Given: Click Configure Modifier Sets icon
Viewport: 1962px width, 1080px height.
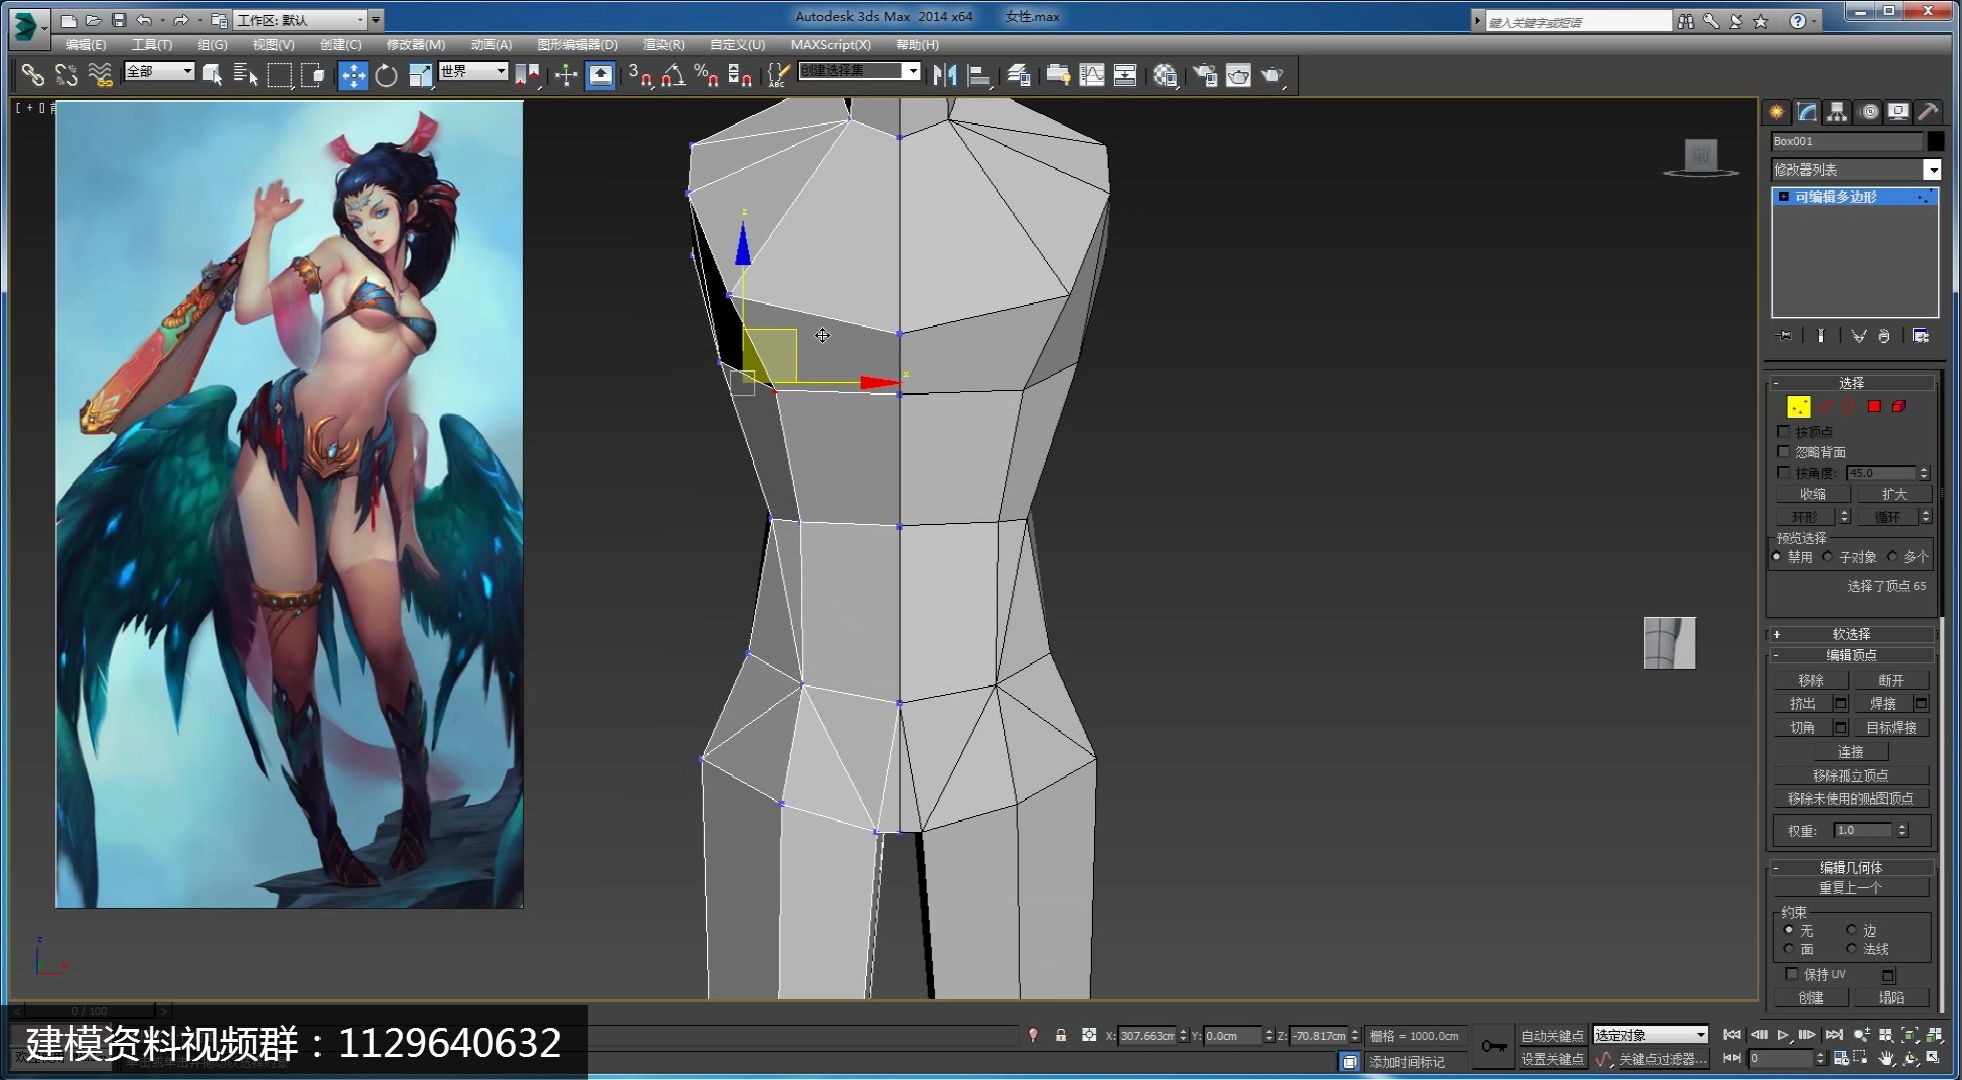Looking at the screenshot, I should point(1921,336).
